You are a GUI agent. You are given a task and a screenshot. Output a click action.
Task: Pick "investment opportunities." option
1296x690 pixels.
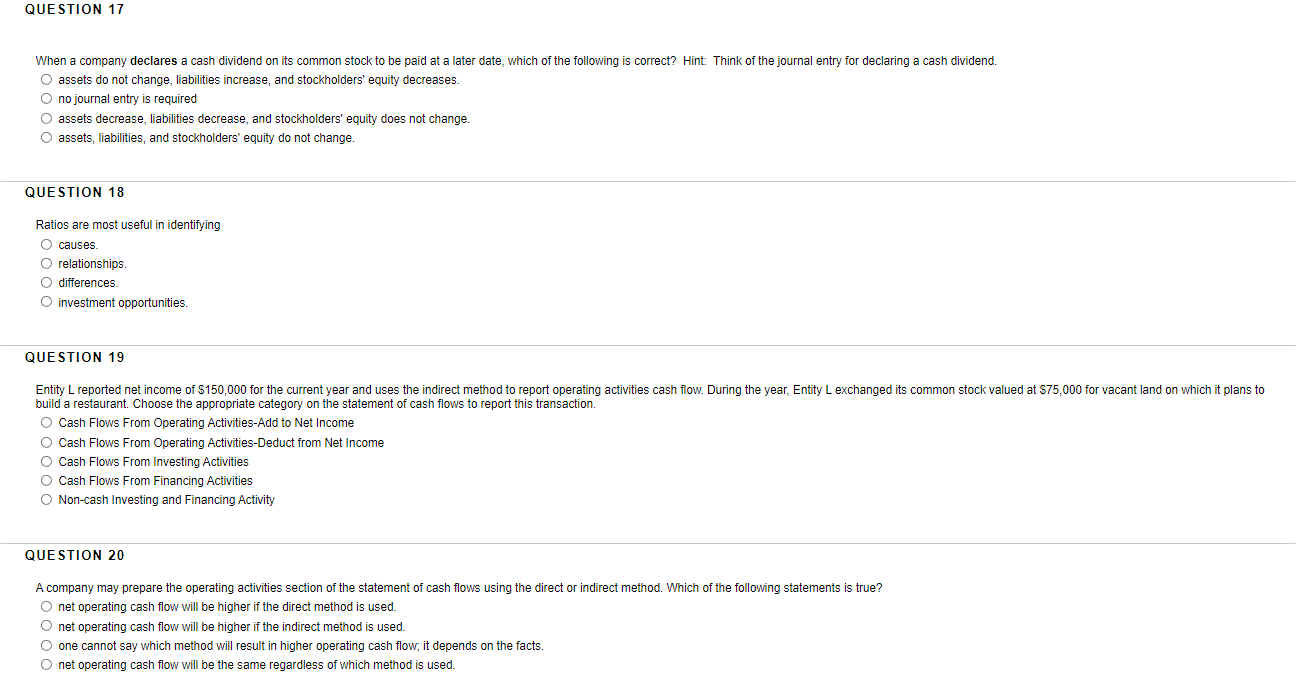(x=46, y=301)
